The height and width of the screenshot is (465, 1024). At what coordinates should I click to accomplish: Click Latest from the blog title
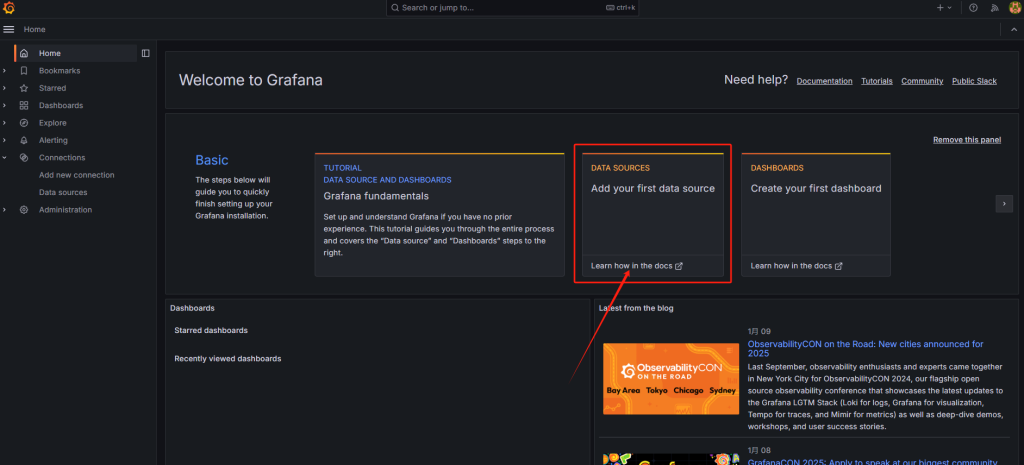point(636,308)
